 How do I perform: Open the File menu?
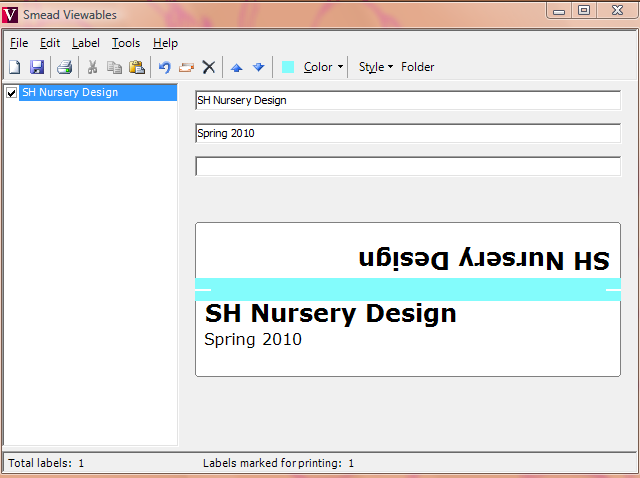coord(19,43)
